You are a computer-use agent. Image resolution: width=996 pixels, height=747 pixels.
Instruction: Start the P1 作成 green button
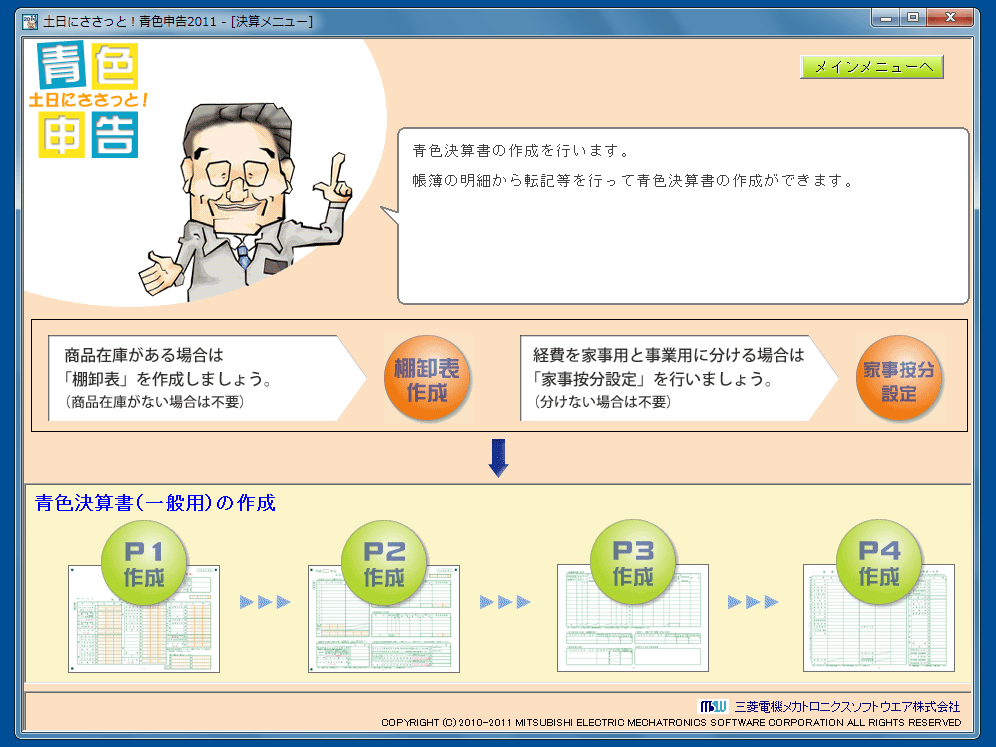[144, 563]
